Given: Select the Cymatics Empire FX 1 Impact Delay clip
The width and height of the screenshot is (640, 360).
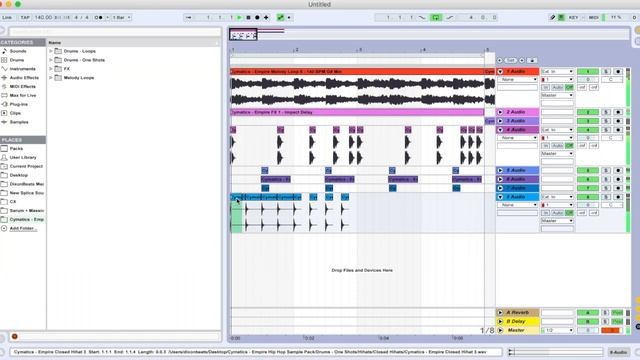Looking at the screenshot, I should [357, 112].
